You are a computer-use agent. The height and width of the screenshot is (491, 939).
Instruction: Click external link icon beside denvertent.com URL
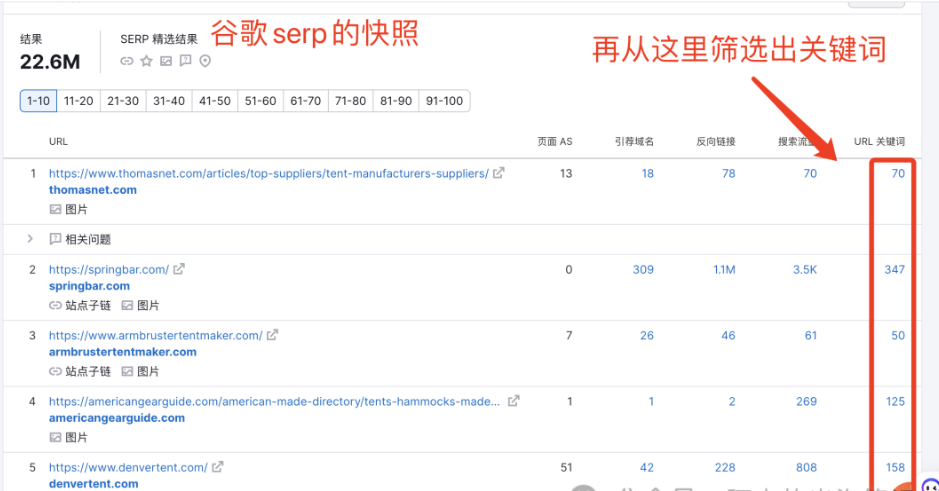click(x=217, y=467)
